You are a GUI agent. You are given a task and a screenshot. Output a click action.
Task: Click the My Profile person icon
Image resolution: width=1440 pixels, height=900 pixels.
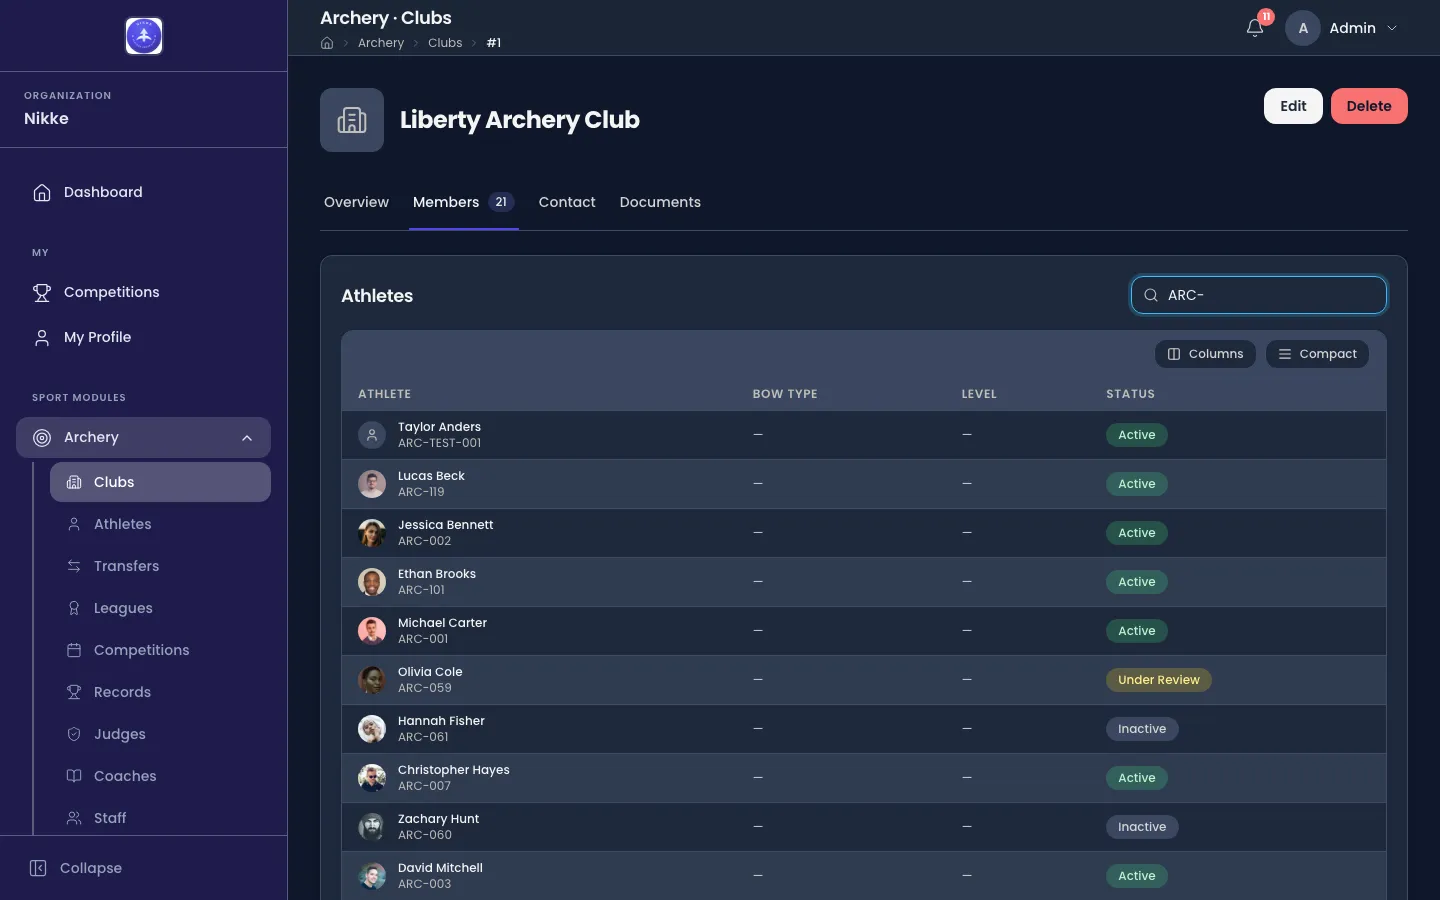[42, 337]
